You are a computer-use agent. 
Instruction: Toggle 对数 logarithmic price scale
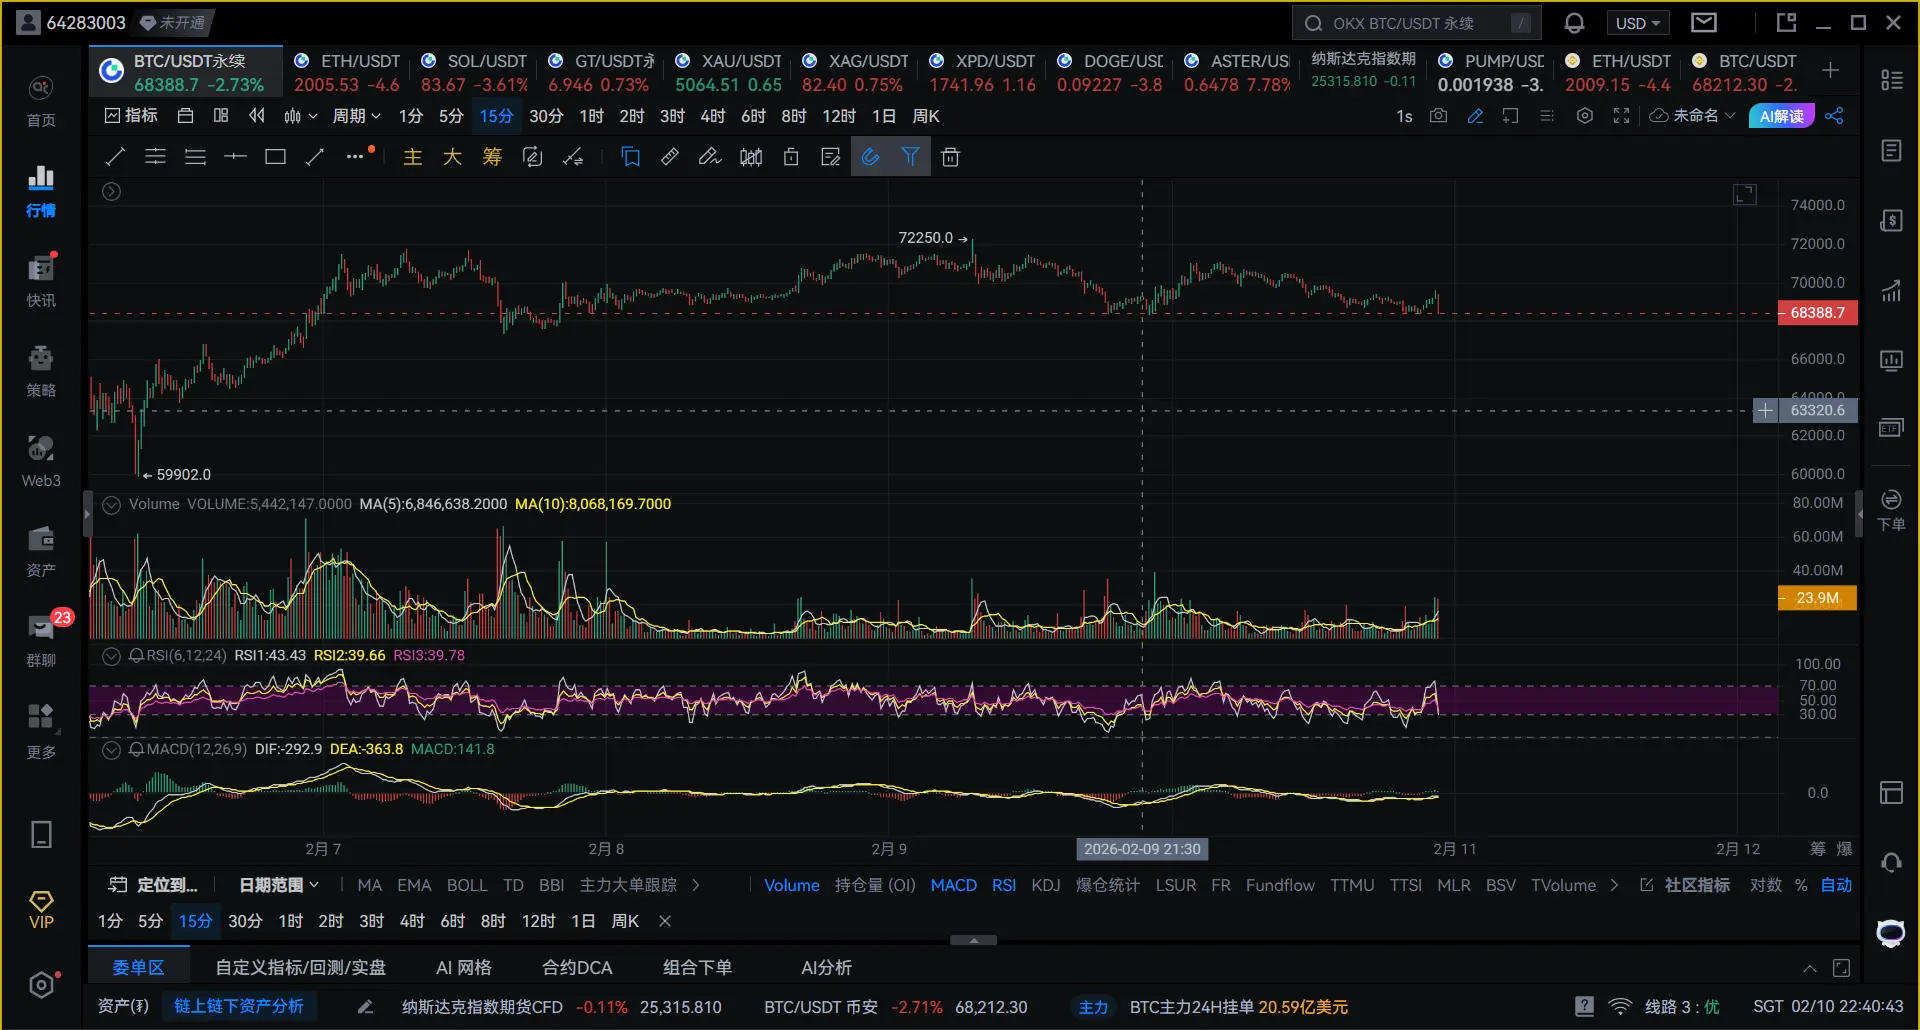coord(1765,885)
